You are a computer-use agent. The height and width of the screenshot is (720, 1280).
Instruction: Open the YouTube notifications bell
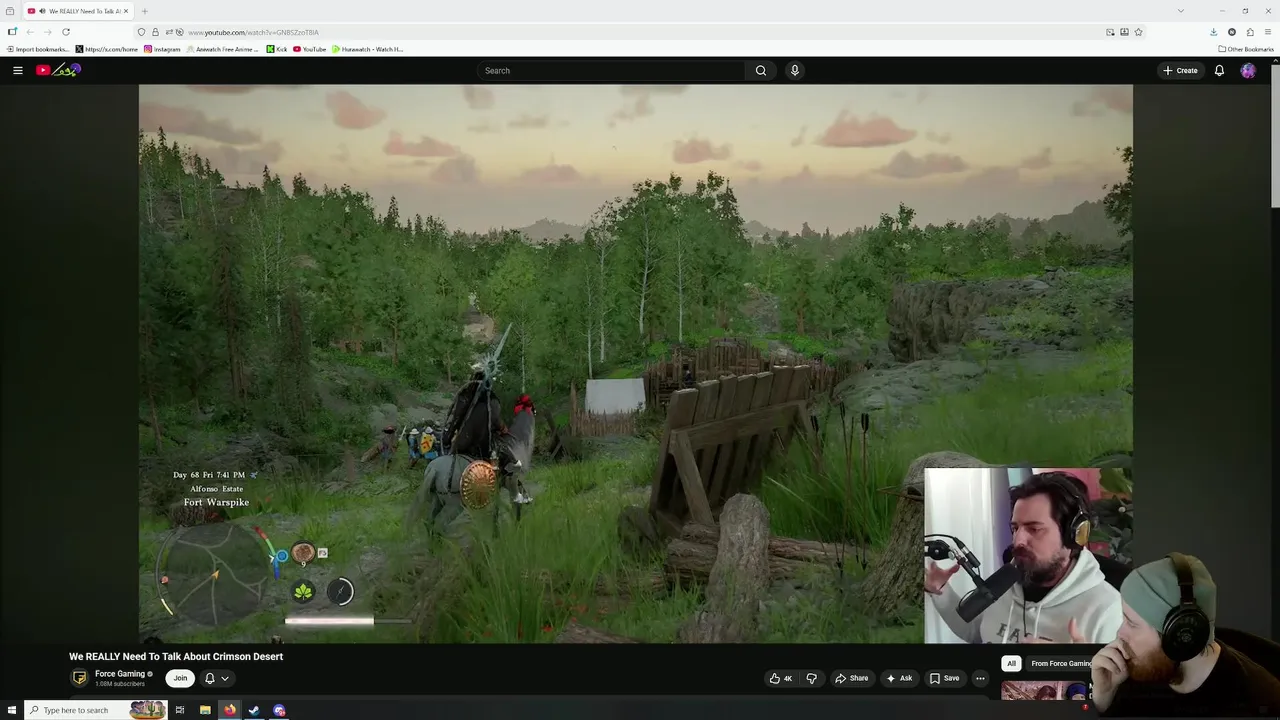pos(1219,70)
